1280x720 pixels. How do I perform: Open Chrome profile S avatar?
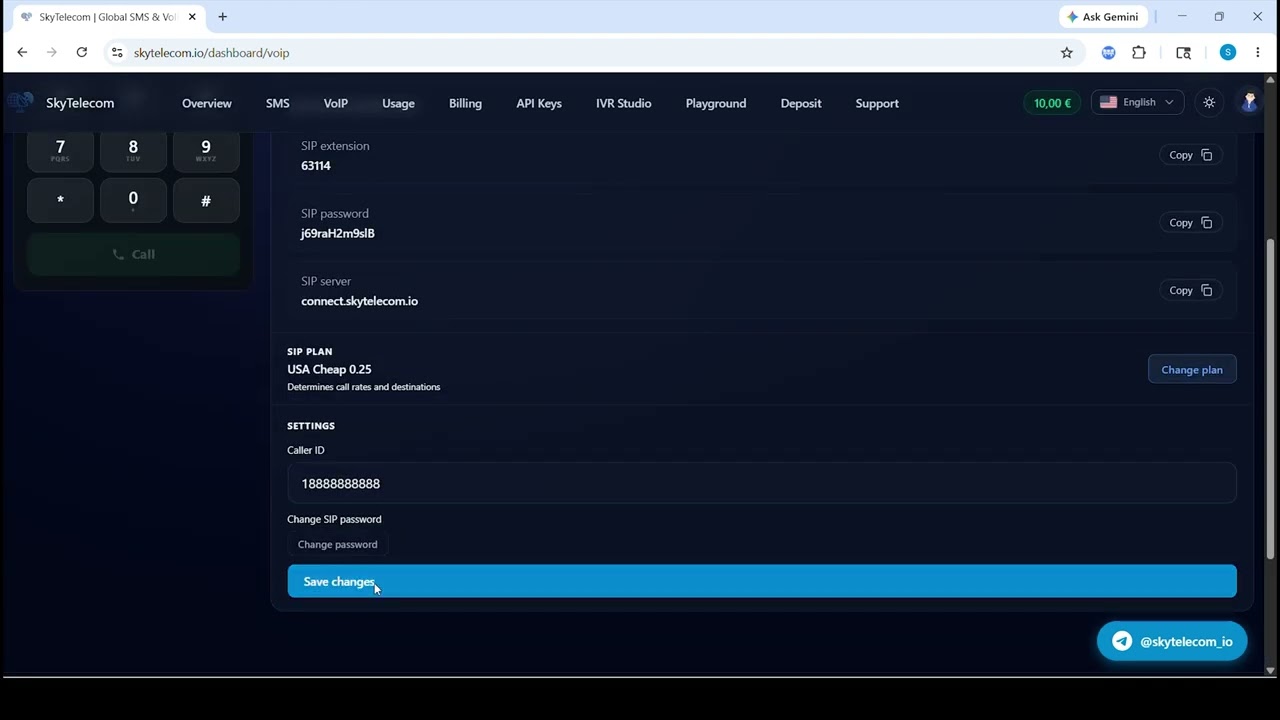[1228, 52]
